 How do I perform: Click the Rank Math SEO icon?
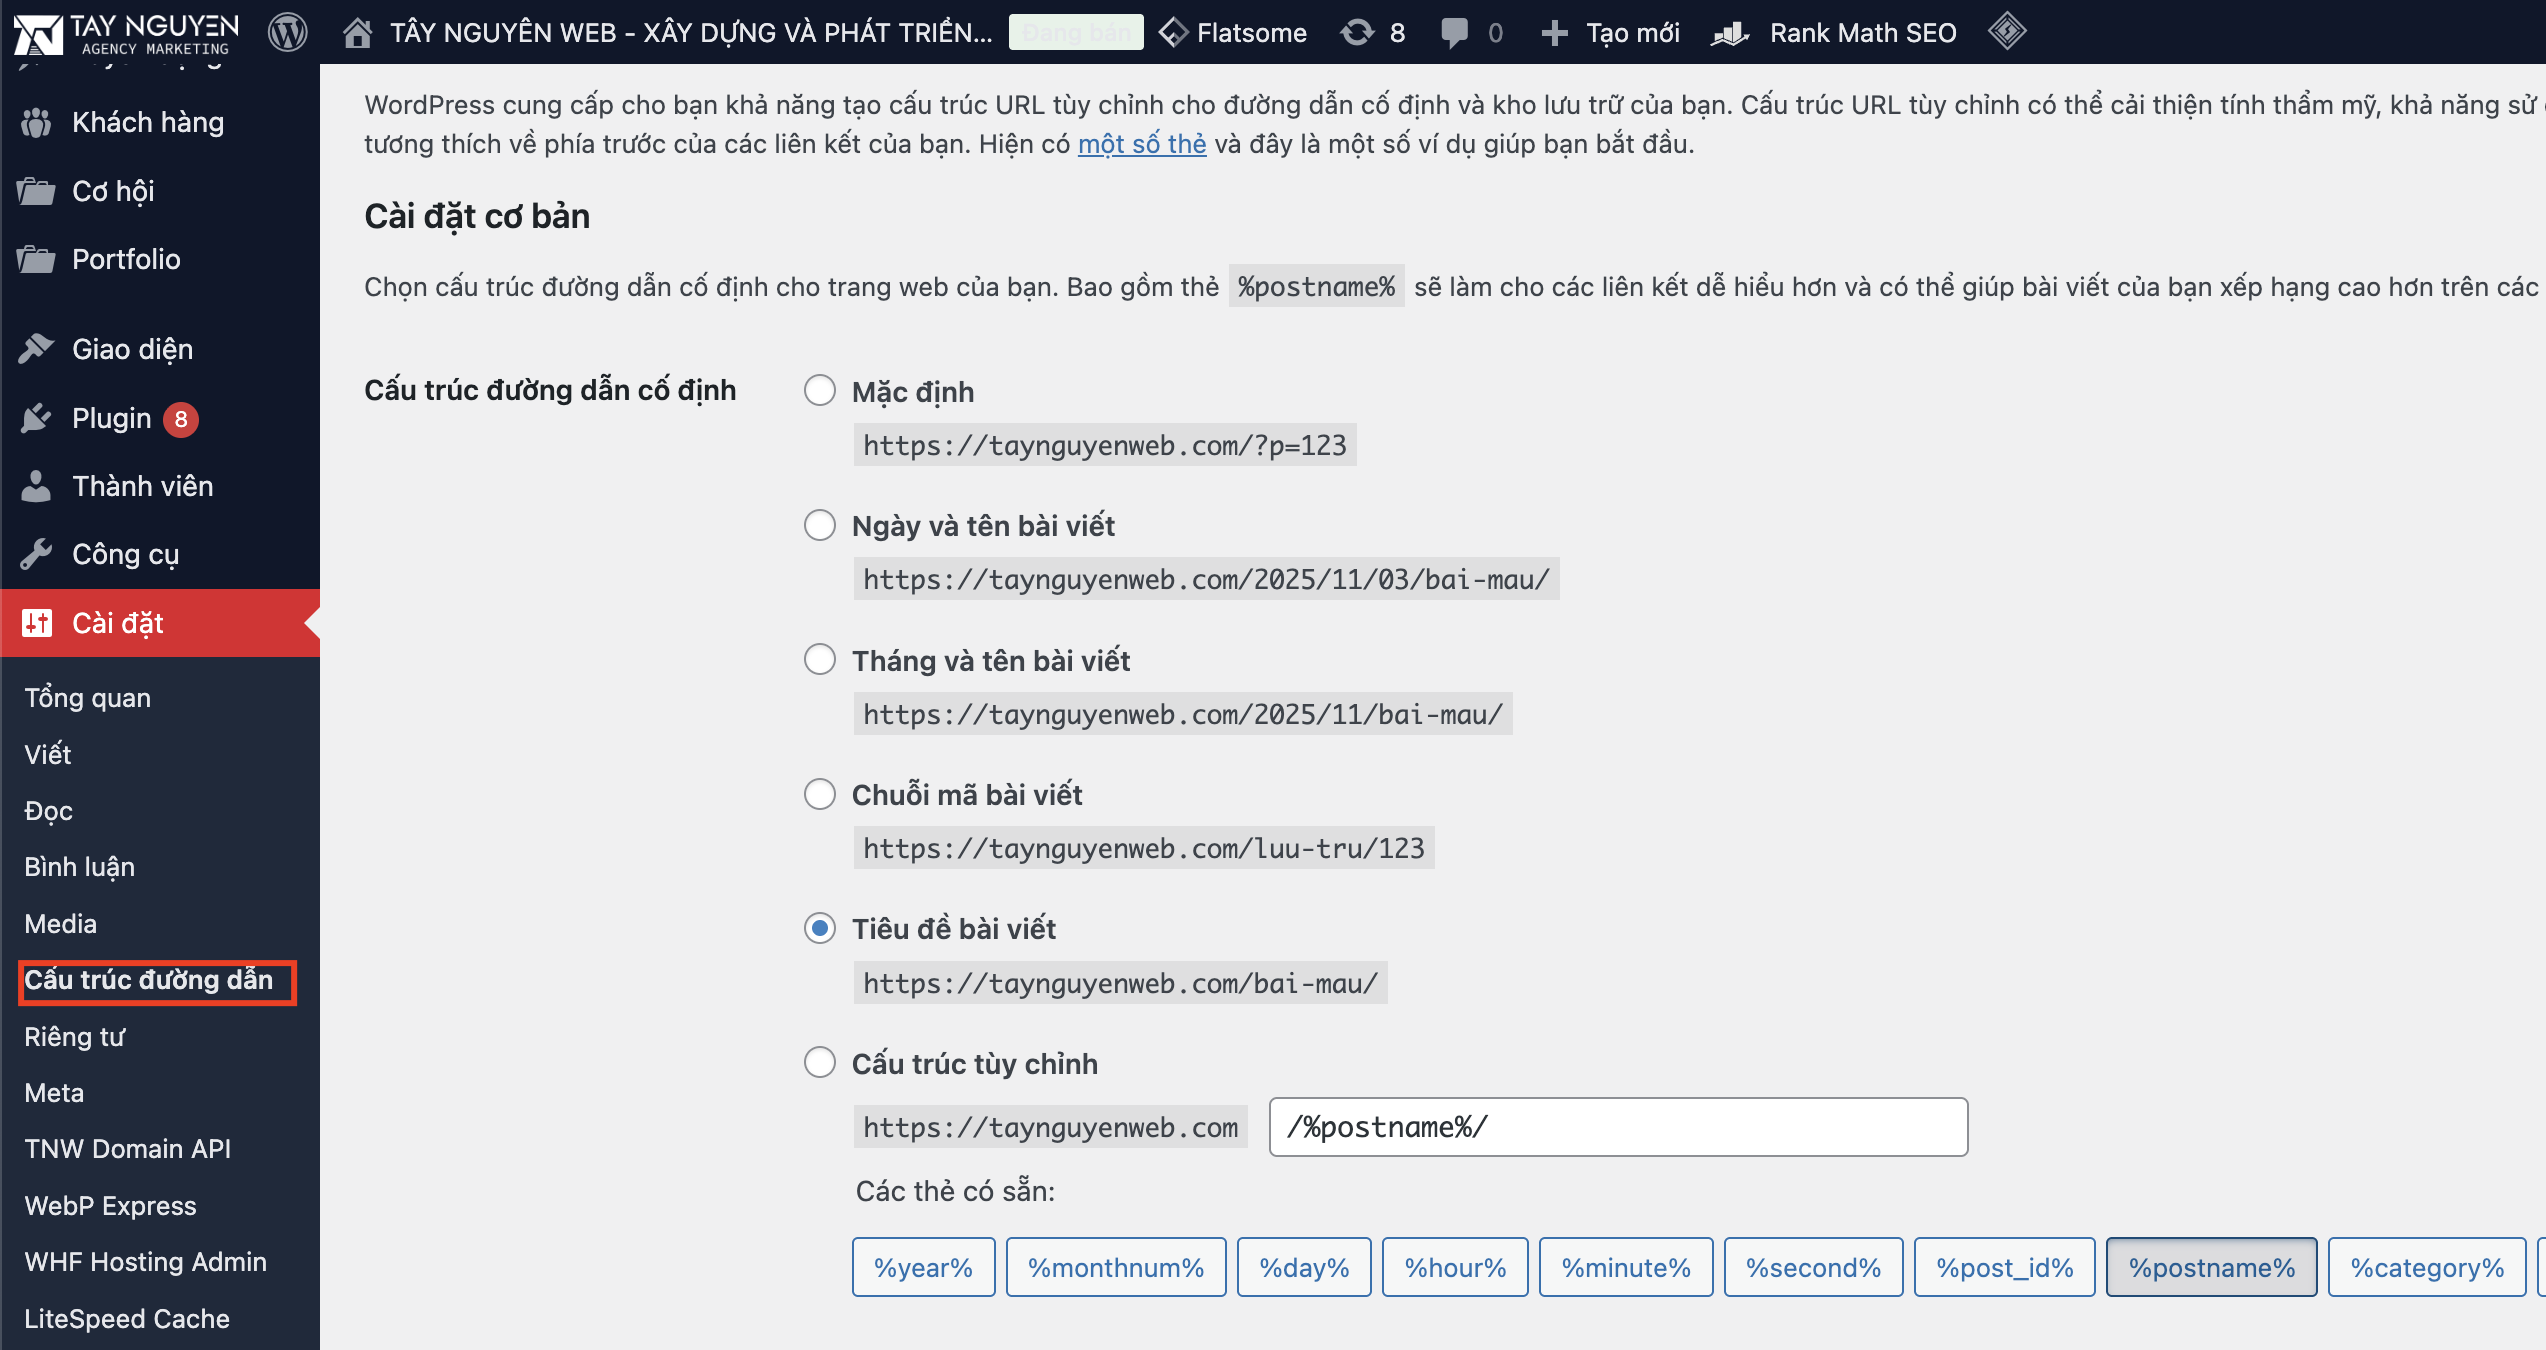(1729, 33)
